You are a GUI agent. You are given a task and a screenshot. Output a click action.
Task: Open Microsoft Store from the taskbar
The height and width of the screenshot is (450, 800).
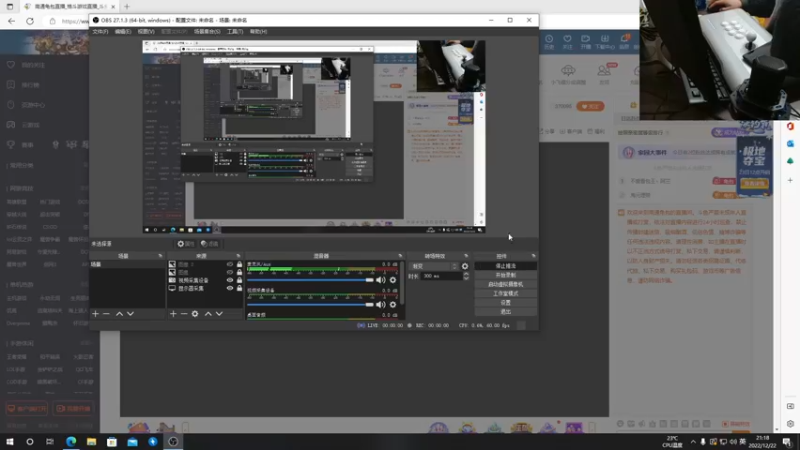(x=112, y=442)
